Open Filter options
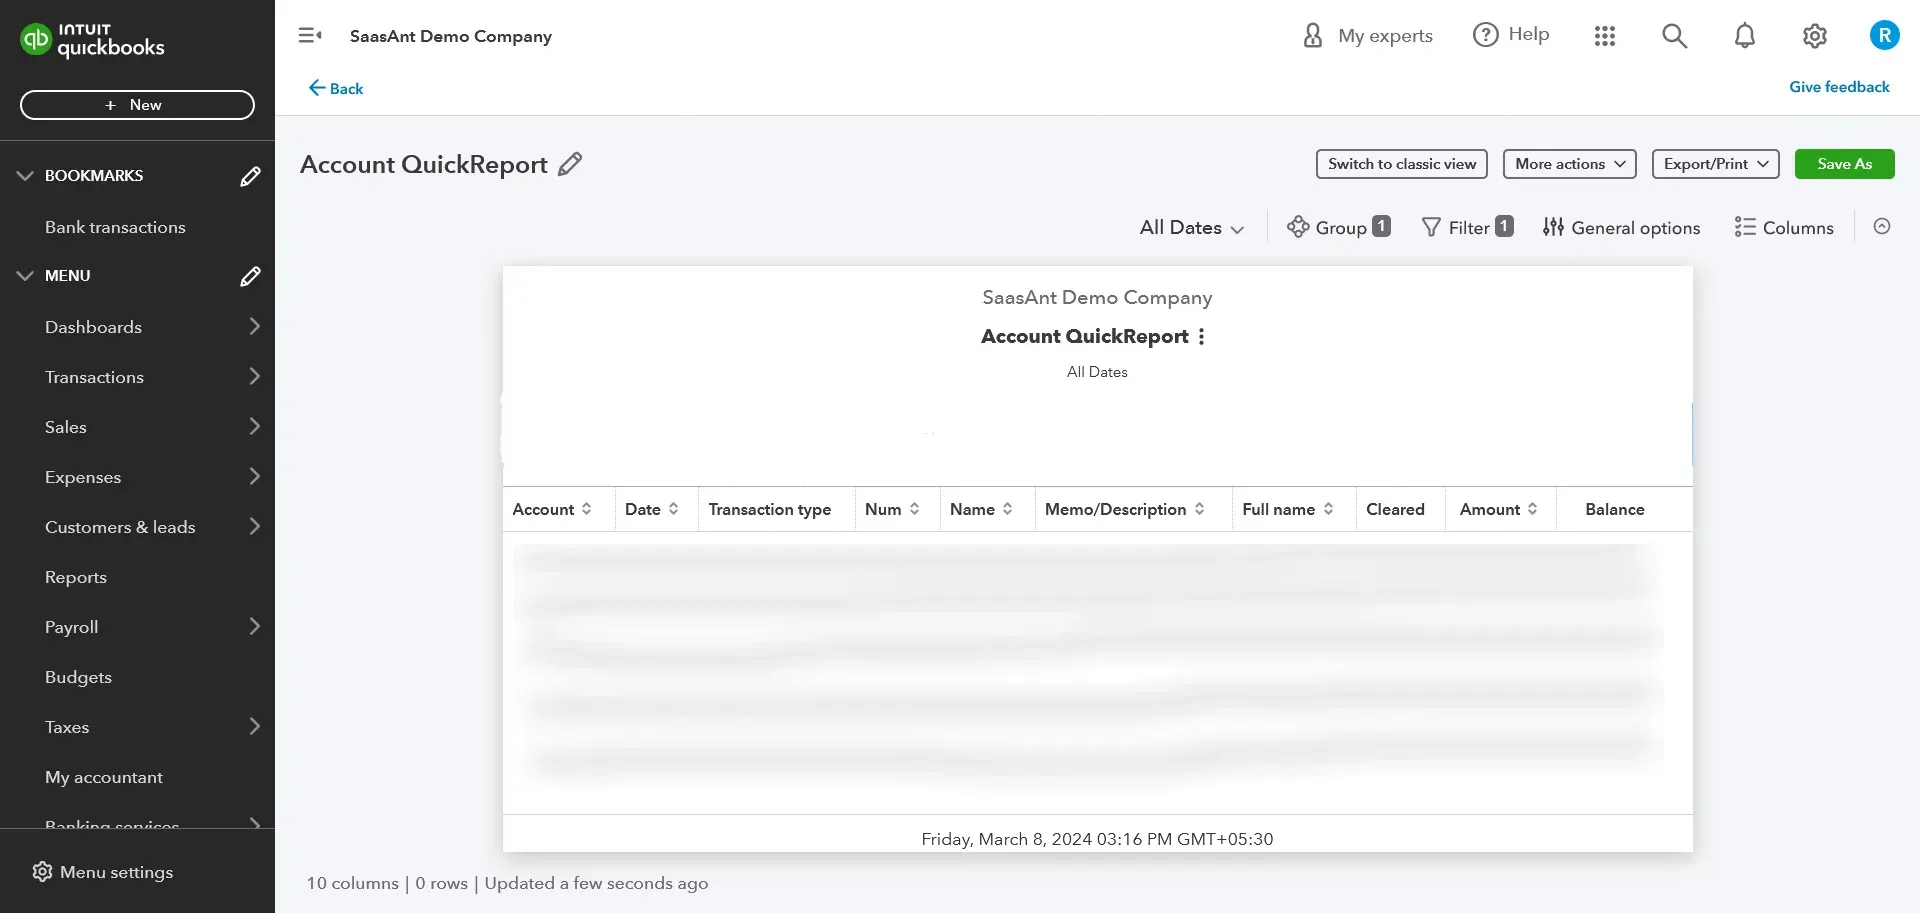 (x=1468, y=227)
